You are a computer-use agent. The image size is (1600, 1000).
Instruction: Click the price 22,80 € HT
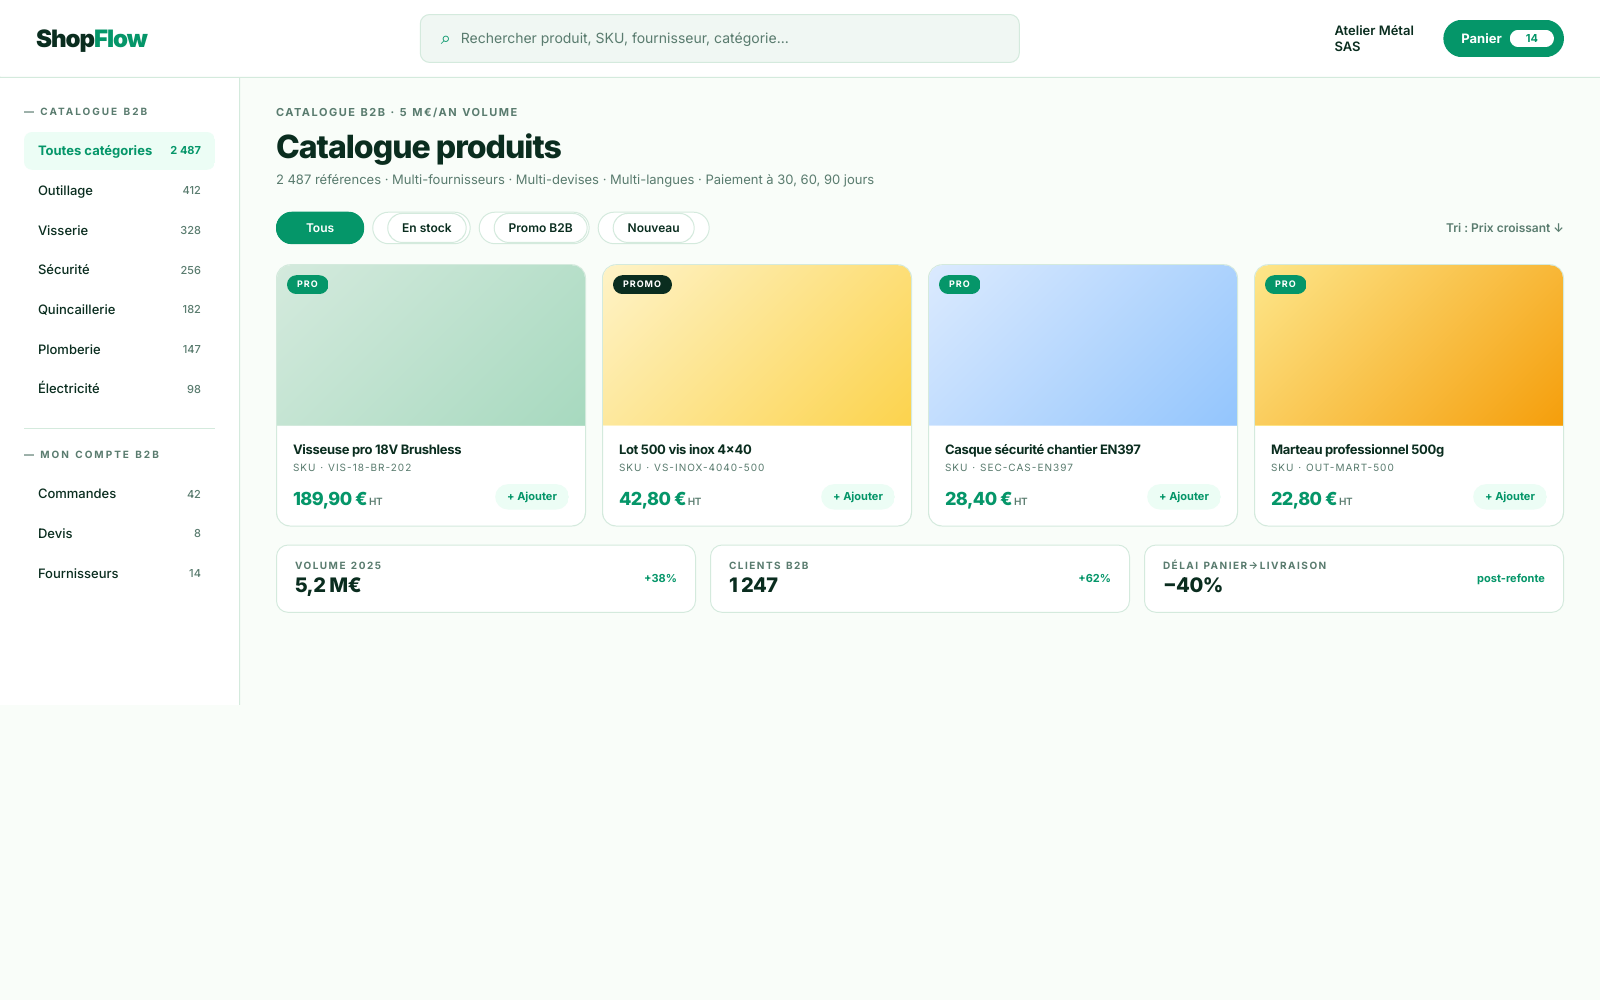(x=1311, y=499)
